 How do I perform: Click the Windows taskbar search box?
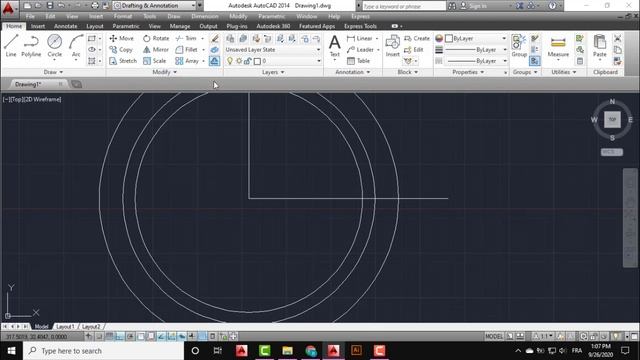(103, 351)
